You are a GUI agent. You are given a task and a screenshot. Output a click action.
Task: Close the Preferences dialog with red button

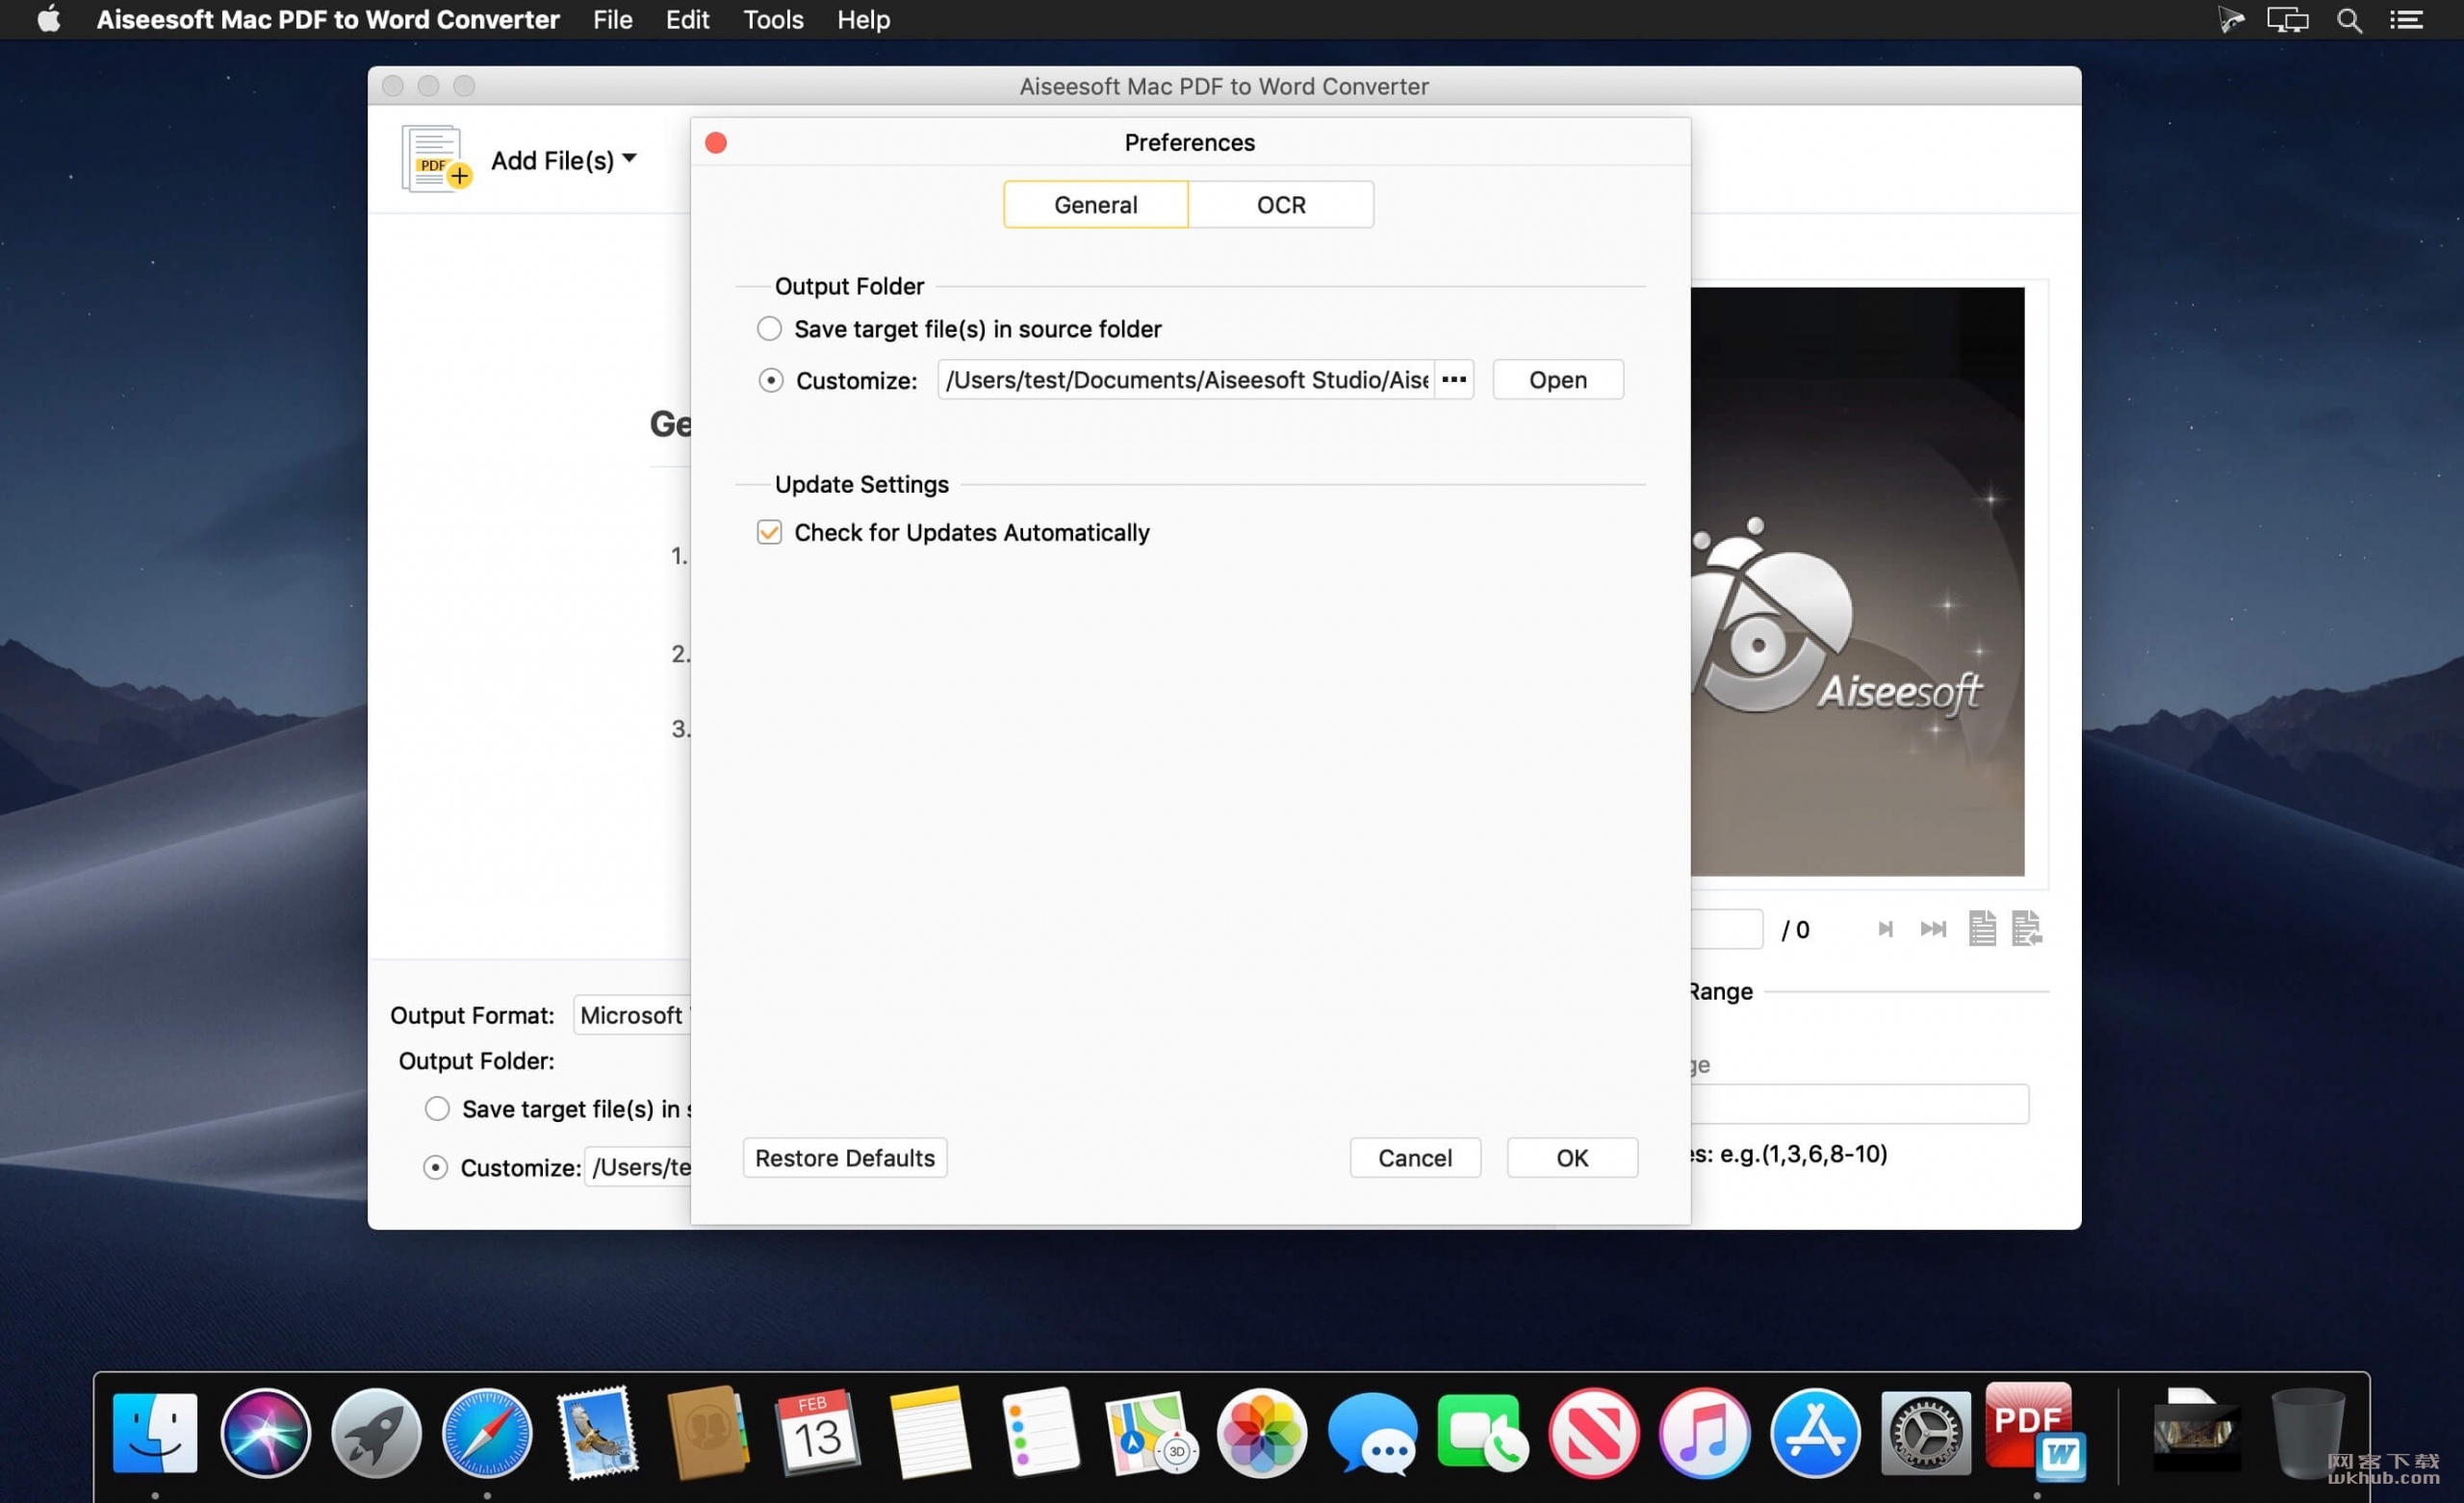[x=716, y=143]
